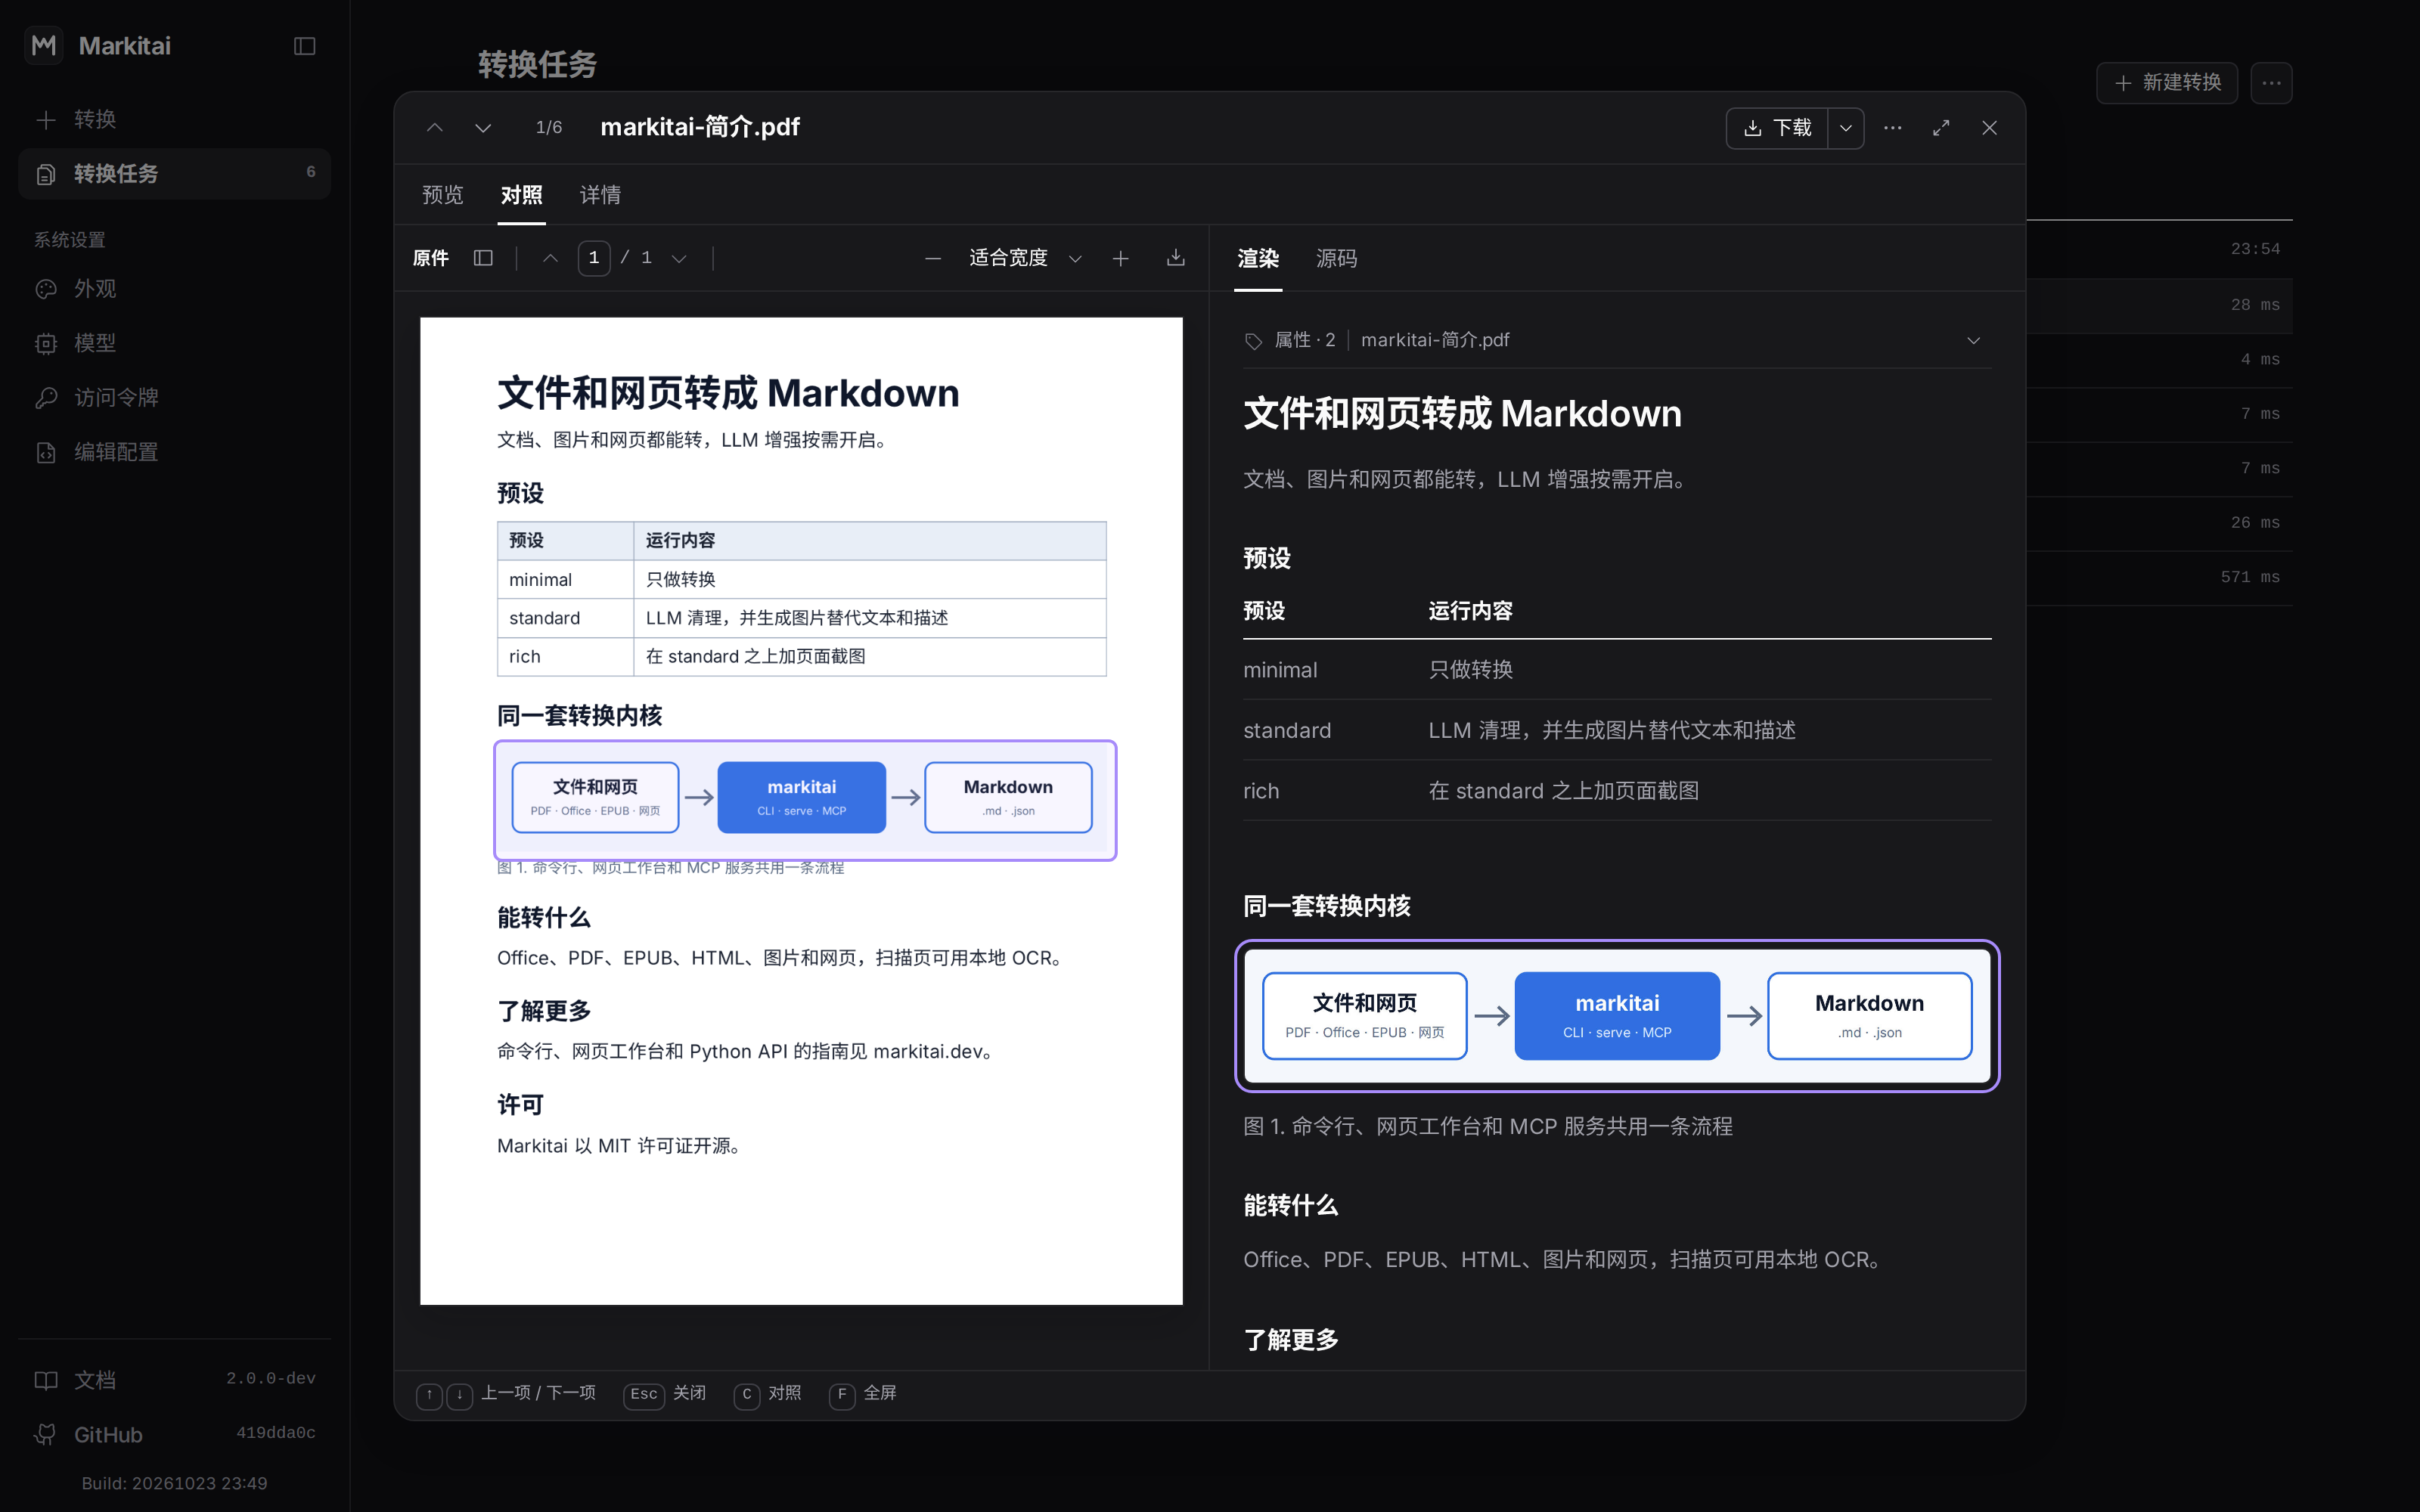Switch to the 详情 tab
This screenshot has height=1512, width=2420.
pos(600,195)
